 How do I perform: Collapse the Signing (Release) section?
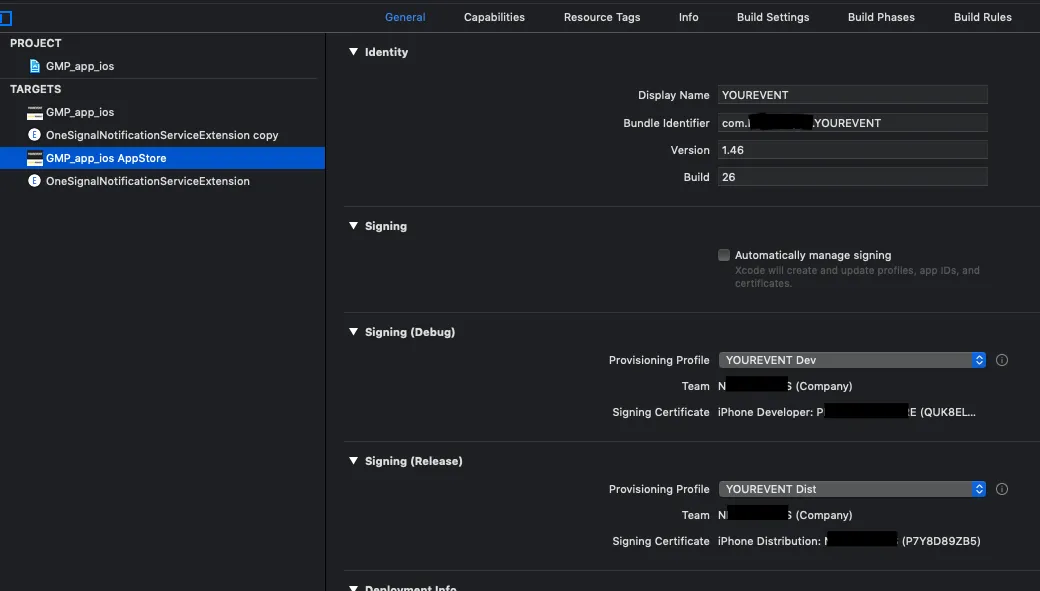[x=354, y=460]
